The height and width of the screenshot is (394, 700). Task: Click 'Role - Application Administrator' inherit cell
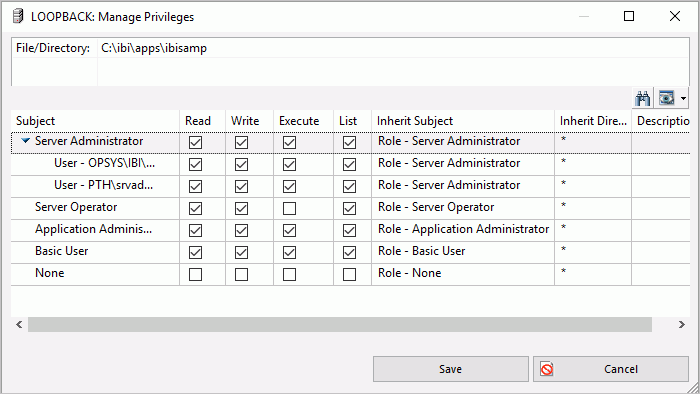pos(463,229)
